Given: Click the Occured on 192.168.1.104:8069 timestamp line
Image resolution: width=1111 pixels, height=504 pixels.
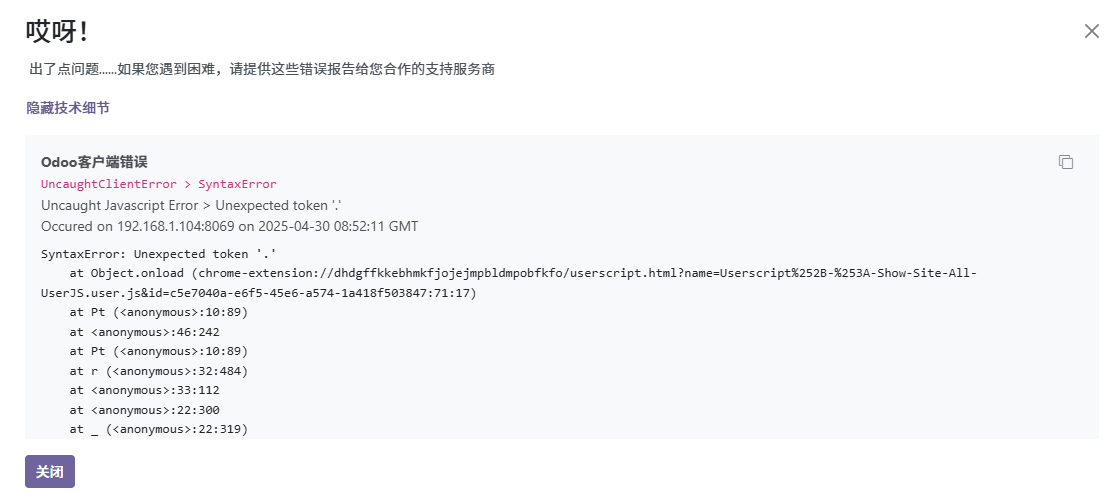Looking at the screenshot, I should tap(229, 226).
